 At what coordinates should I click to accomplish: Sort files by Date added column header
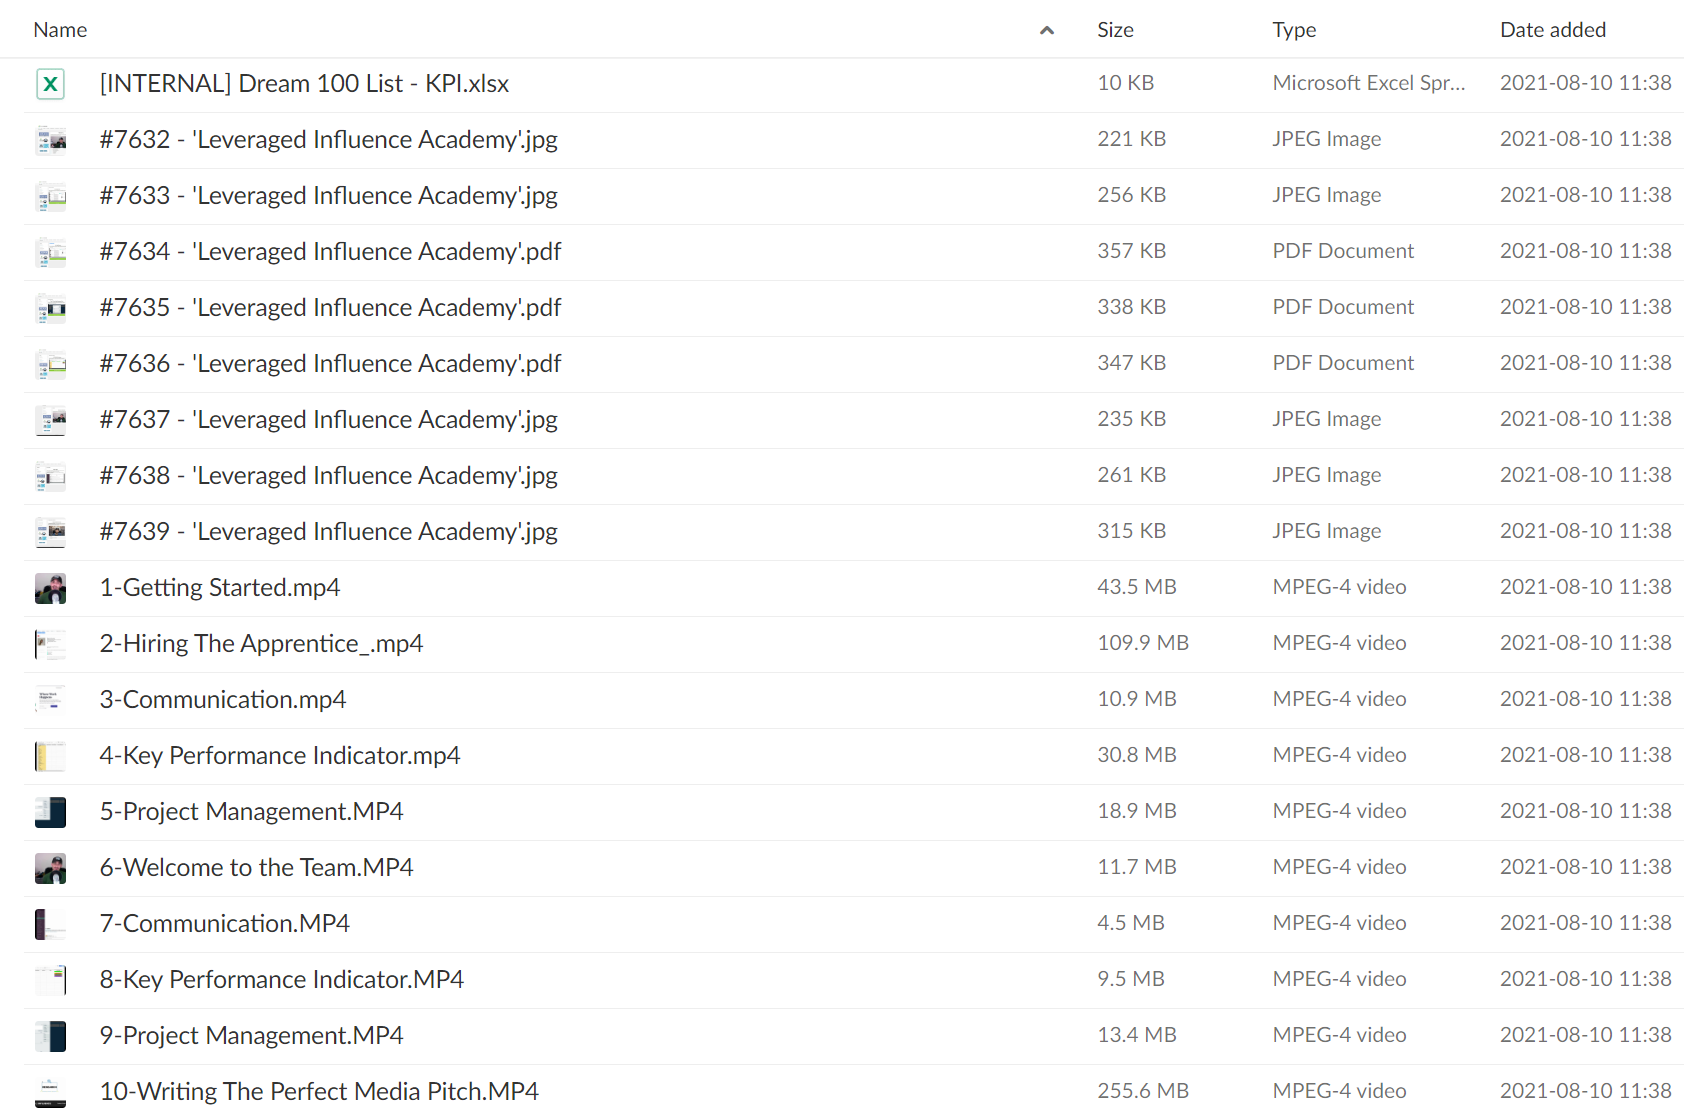tap(1553, 30)
